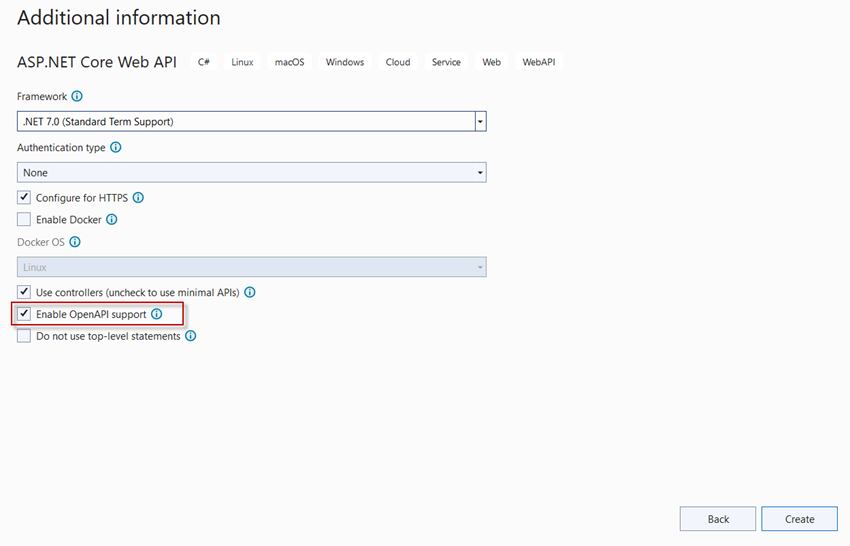Click the Authentication type info icon
Viewport: 850px width, 546px height.
tap(115, 147)
